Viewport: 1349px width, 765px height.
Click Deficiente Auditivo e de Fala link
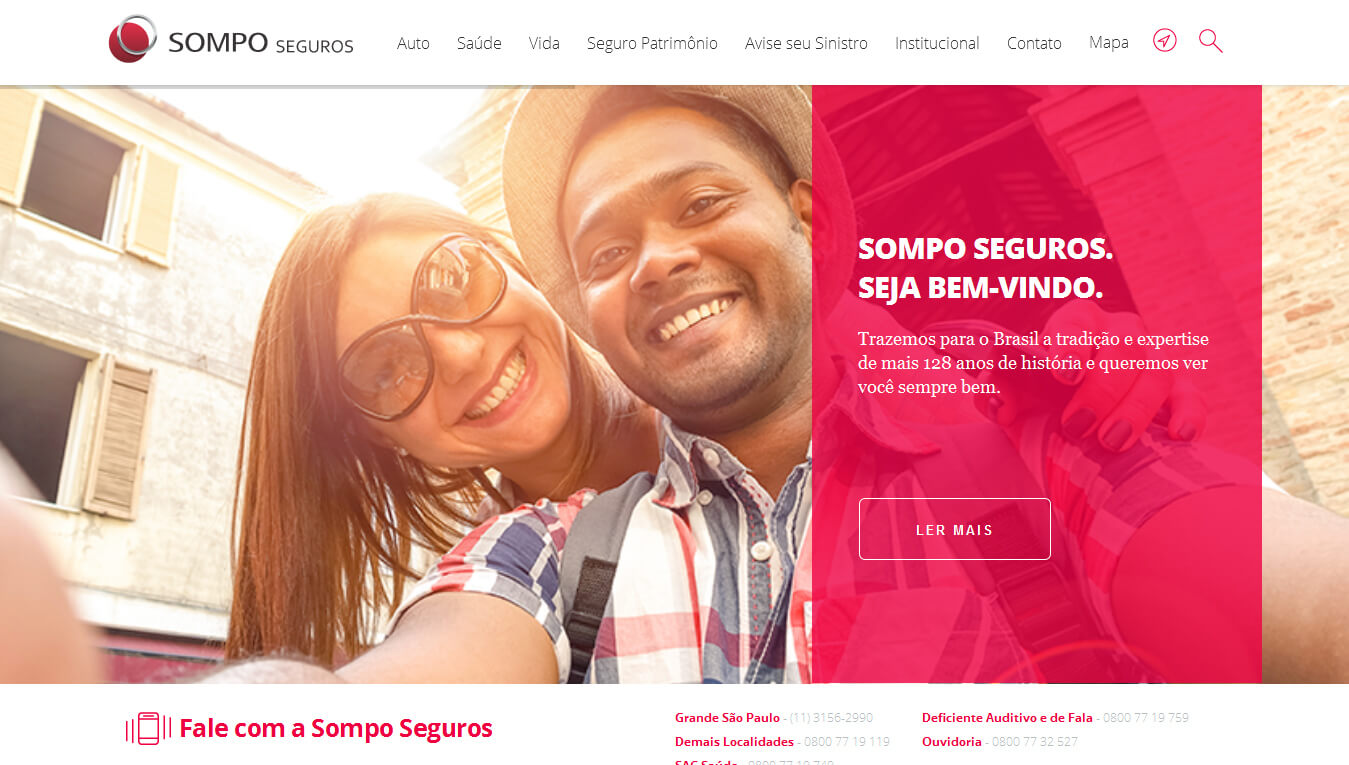pos(1055,718)
